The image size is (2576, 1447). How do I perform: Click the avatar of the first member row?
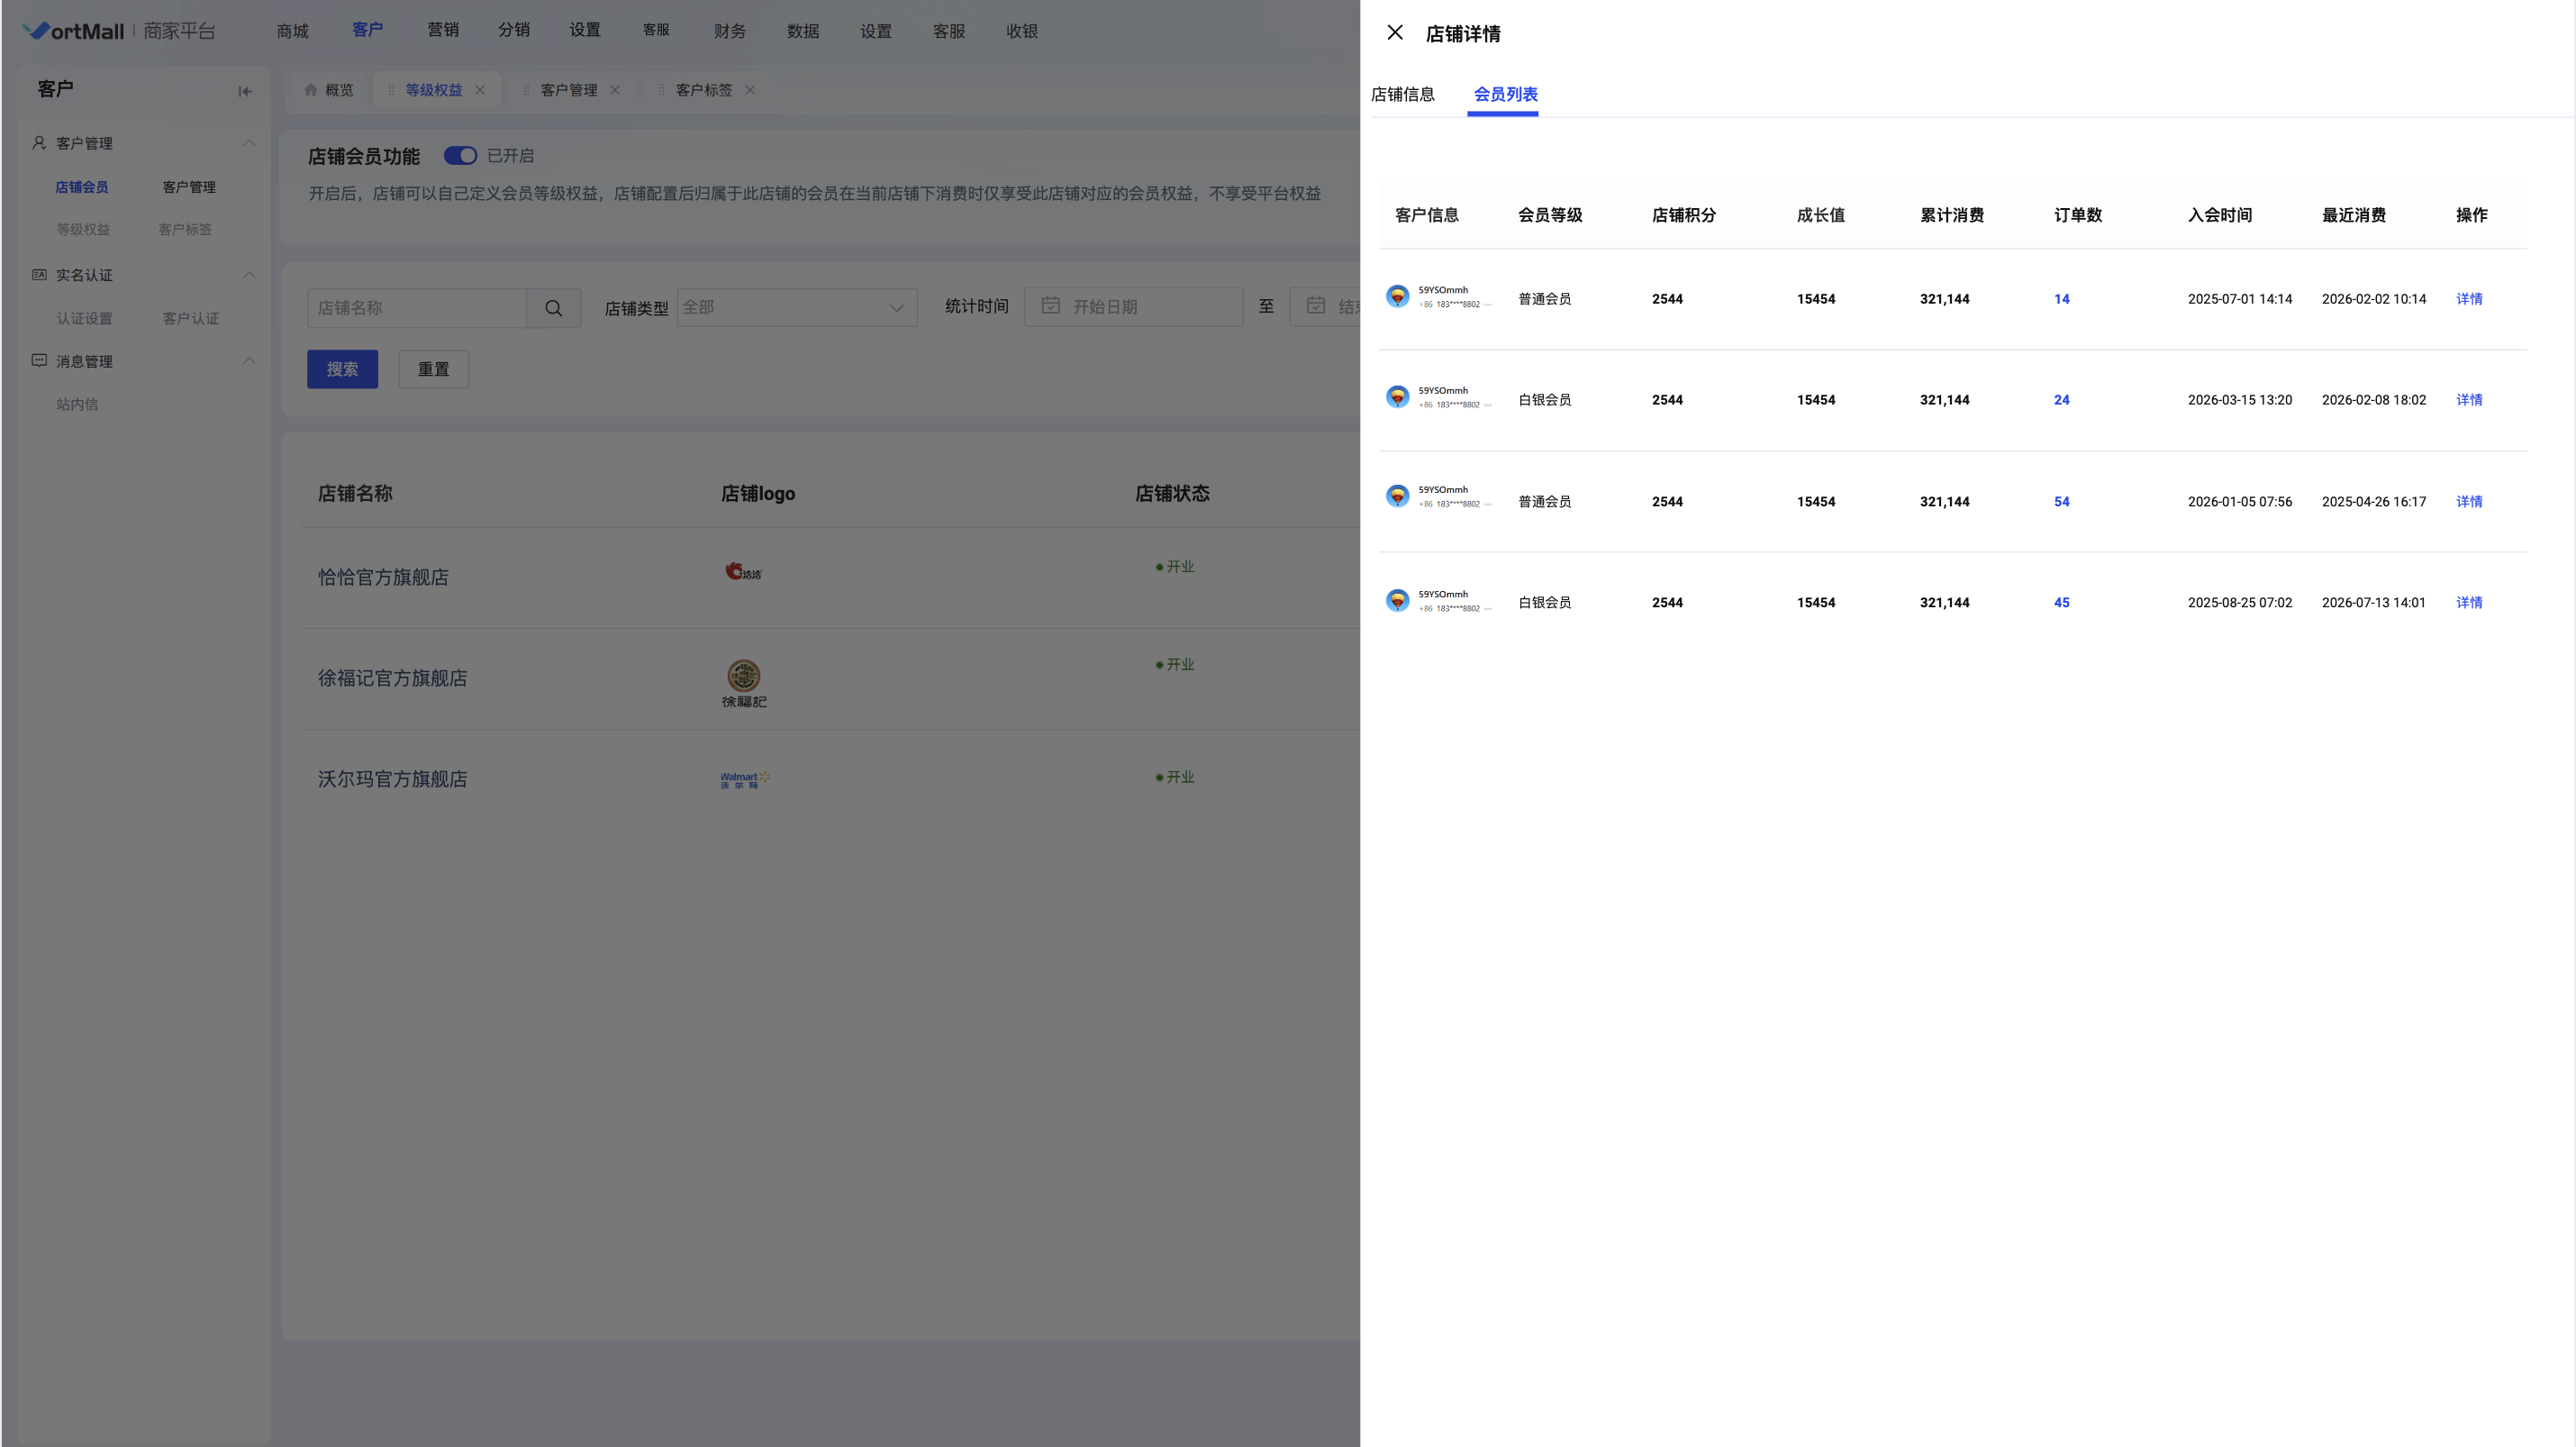tap(1397, 297)
